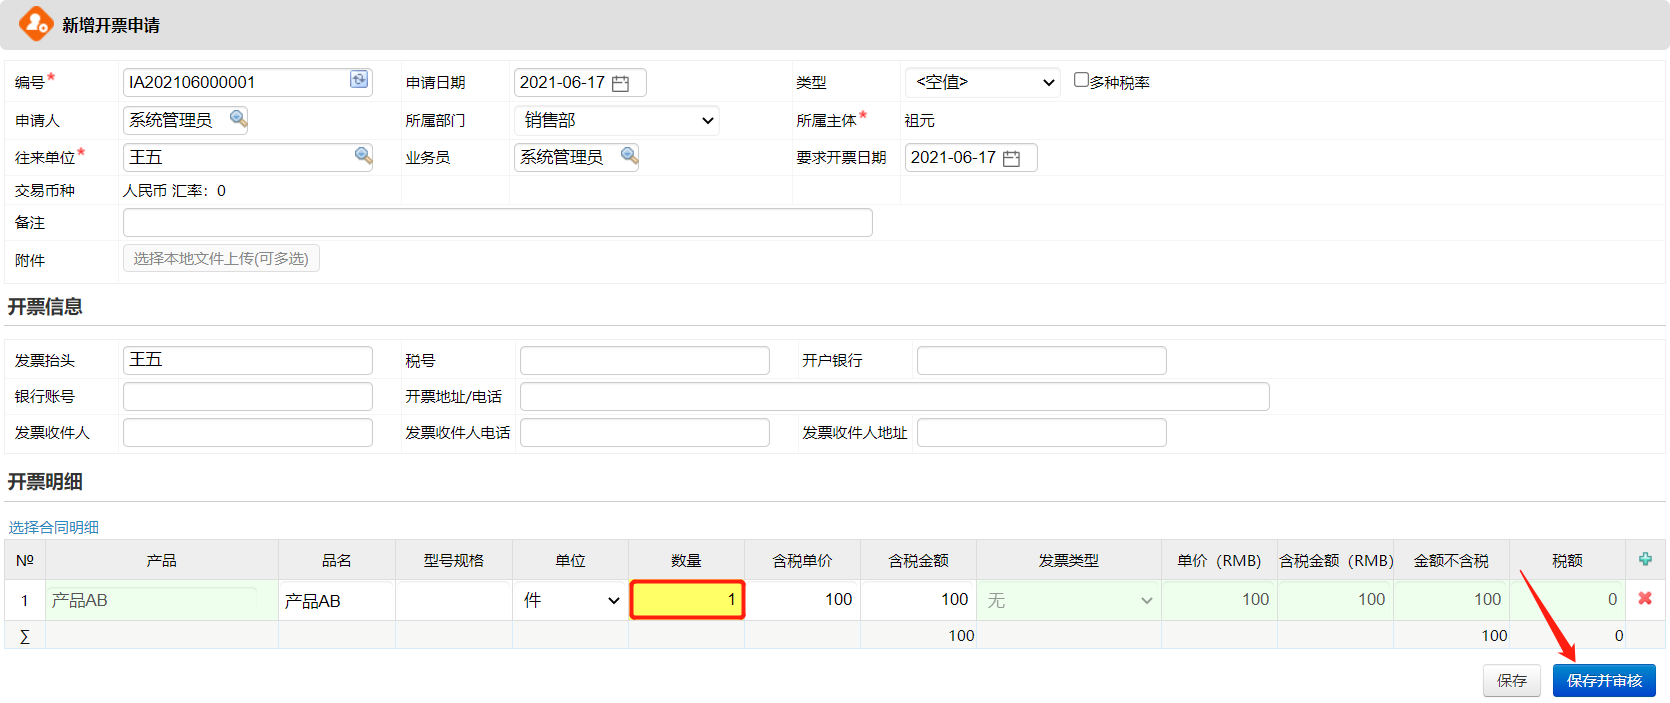The image size is (1670, 703).
Task: Click the empty 型号规格 cell in row 1
Action: point(453,600)
